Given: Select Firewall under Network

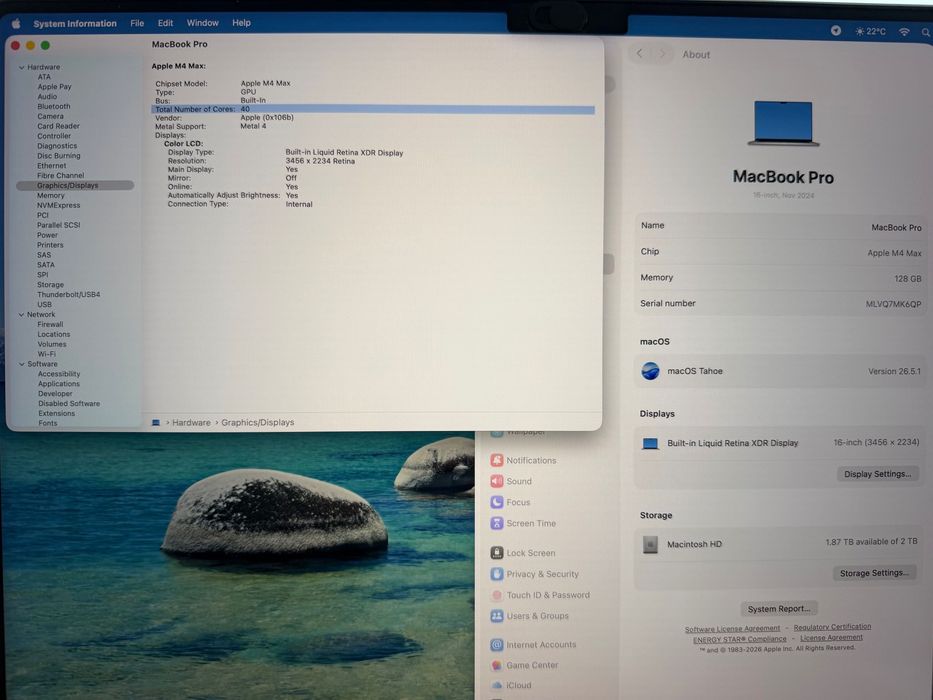Looking at the screenshot, I should (x=50, y=324).
